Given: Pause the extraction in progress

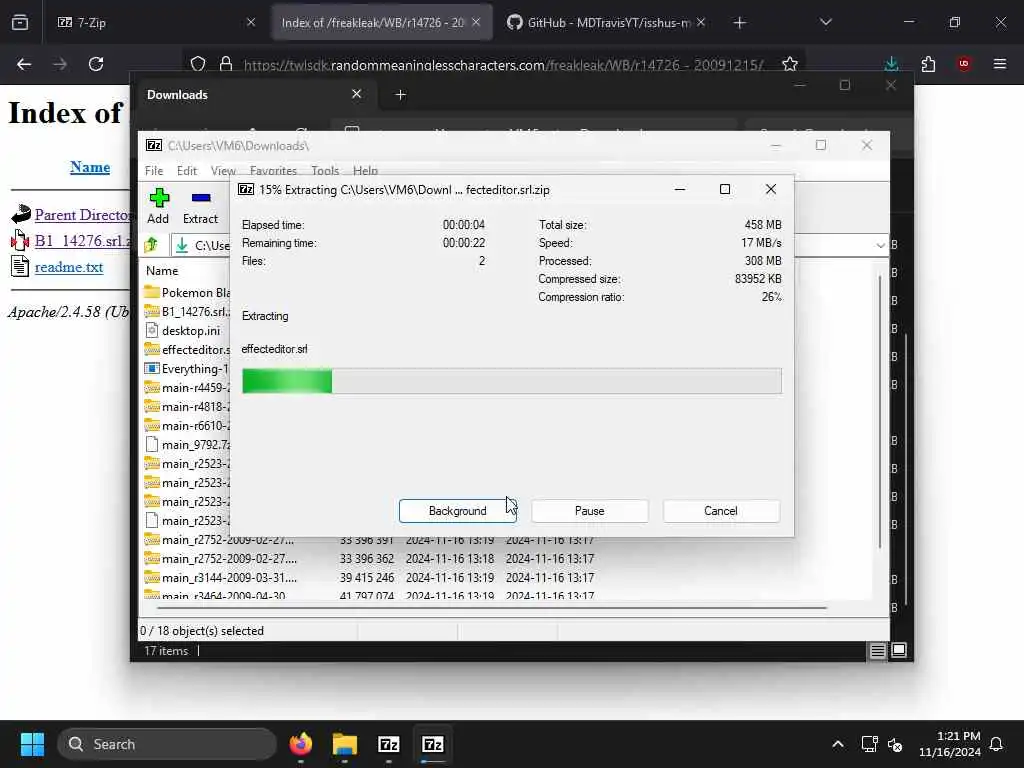Looking at the screenshot, I should point(589,511).
